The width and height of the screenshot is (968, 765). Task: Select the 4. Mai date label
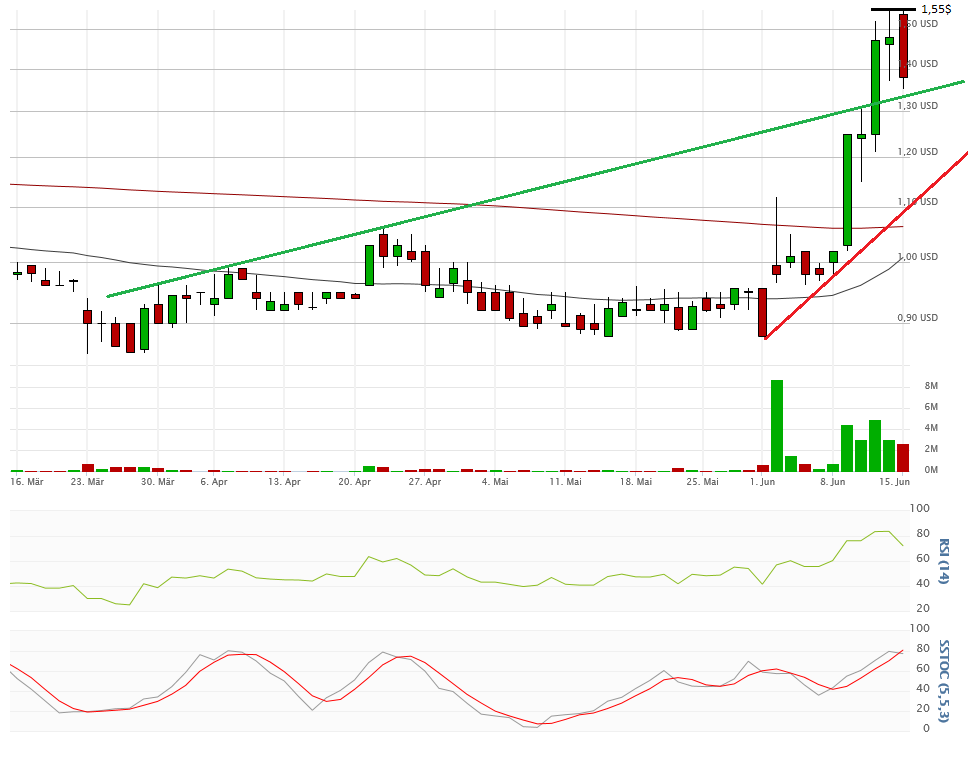tap(495, 482)
